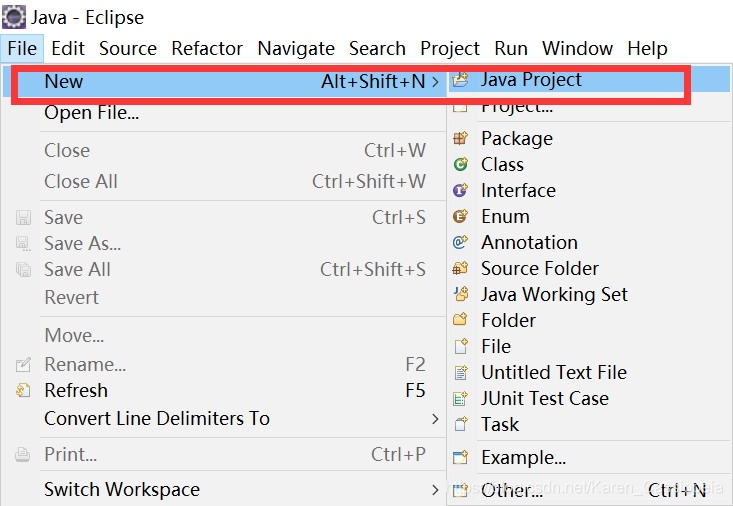
Task: Select Java Project from New submenu
Action: 589,80
